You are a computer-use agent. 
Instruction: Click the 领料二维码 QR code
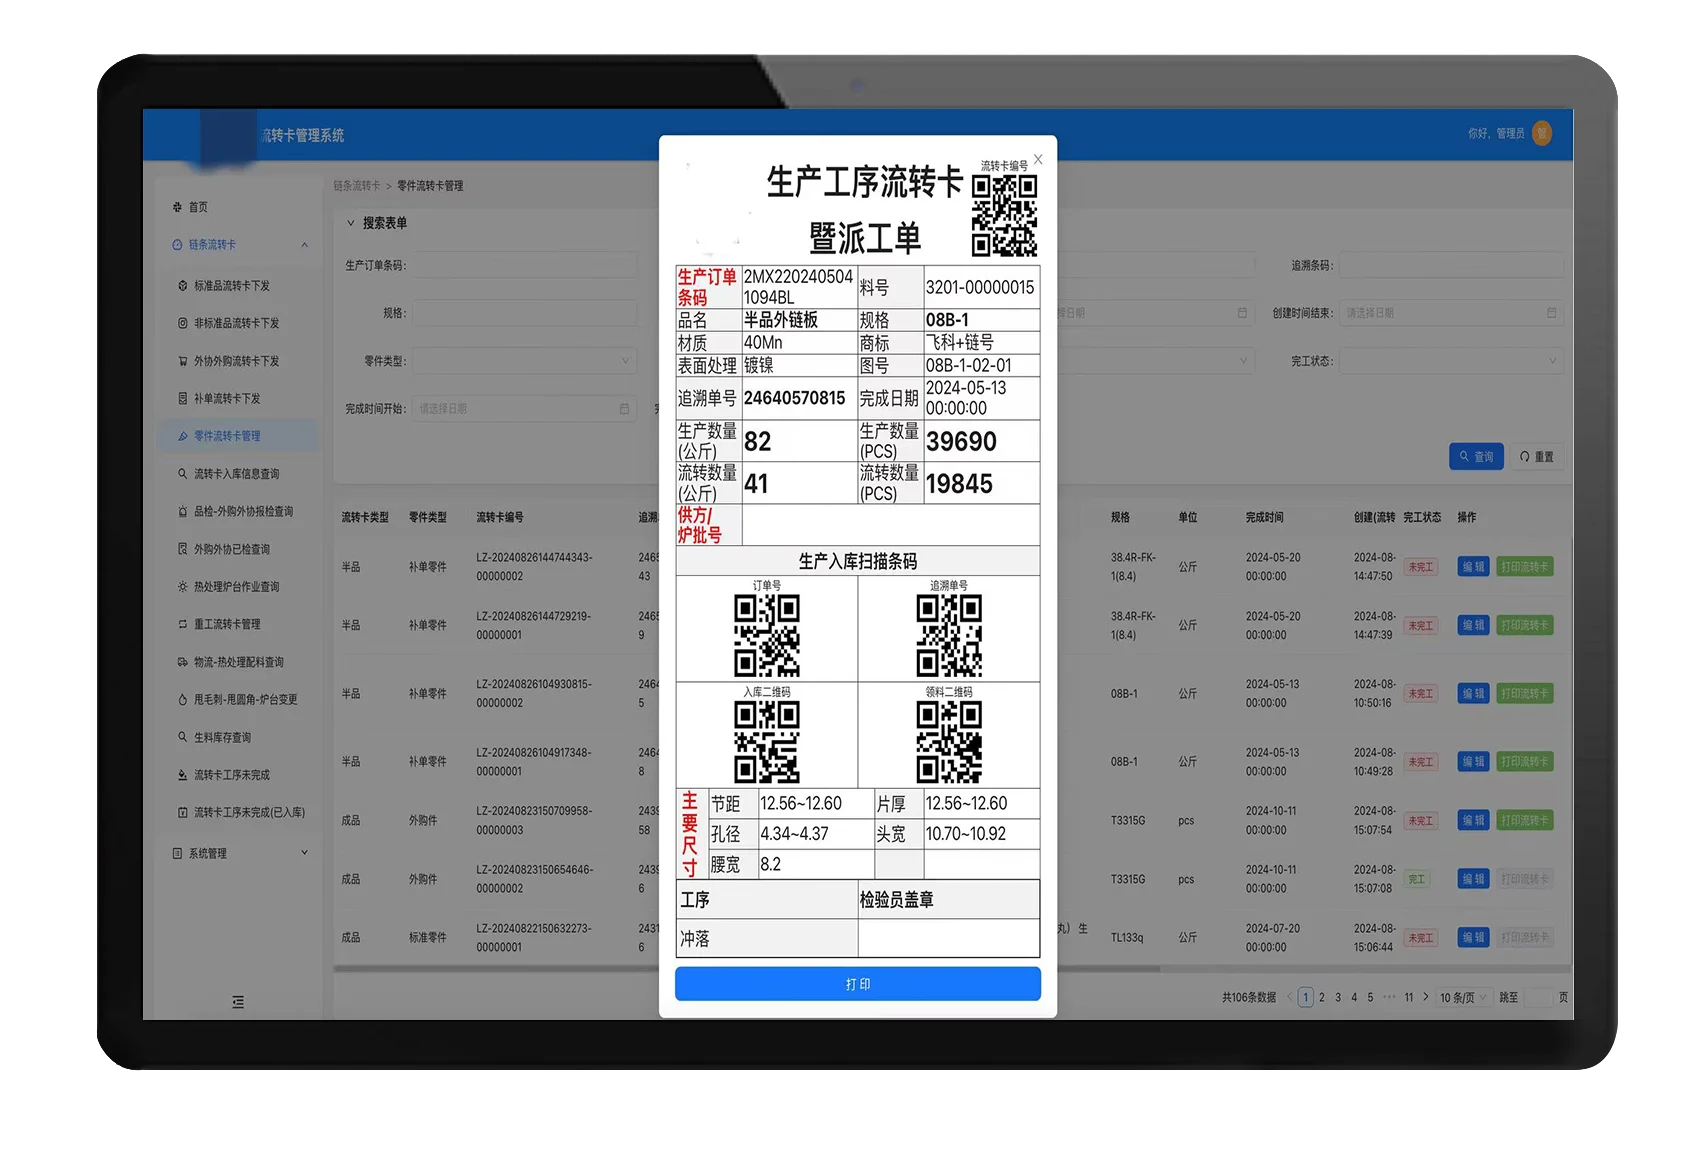949,741
